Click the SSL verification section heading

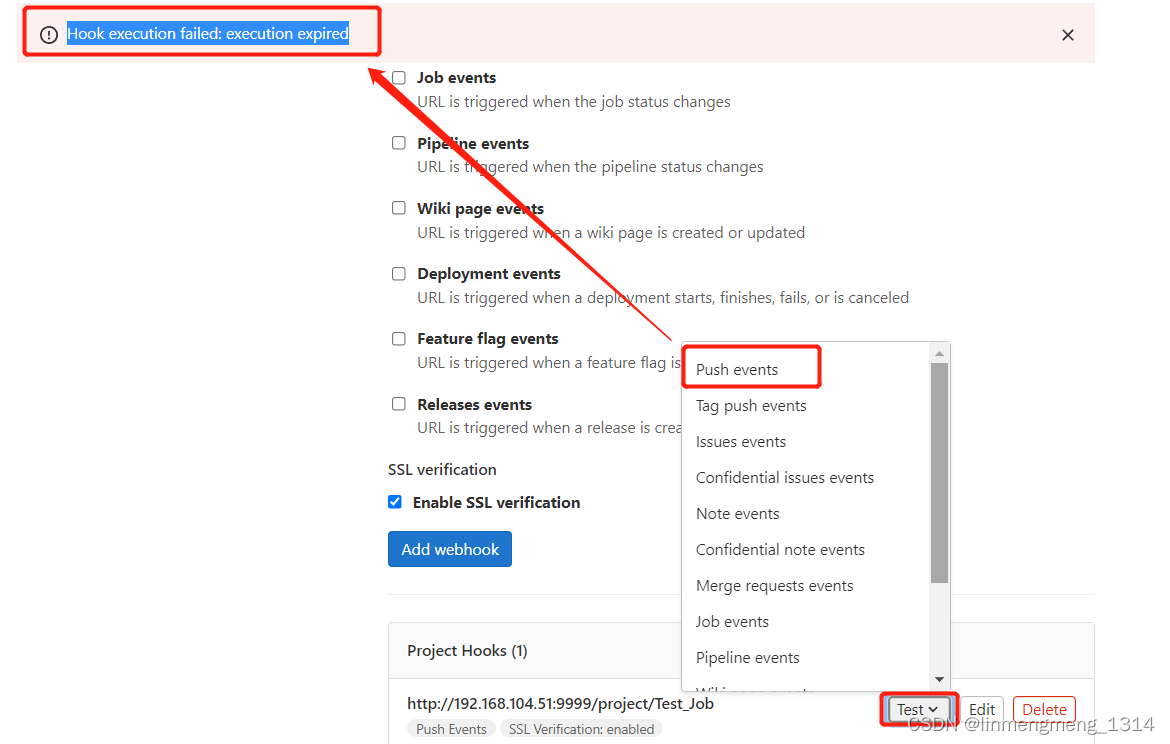(442, 469)
